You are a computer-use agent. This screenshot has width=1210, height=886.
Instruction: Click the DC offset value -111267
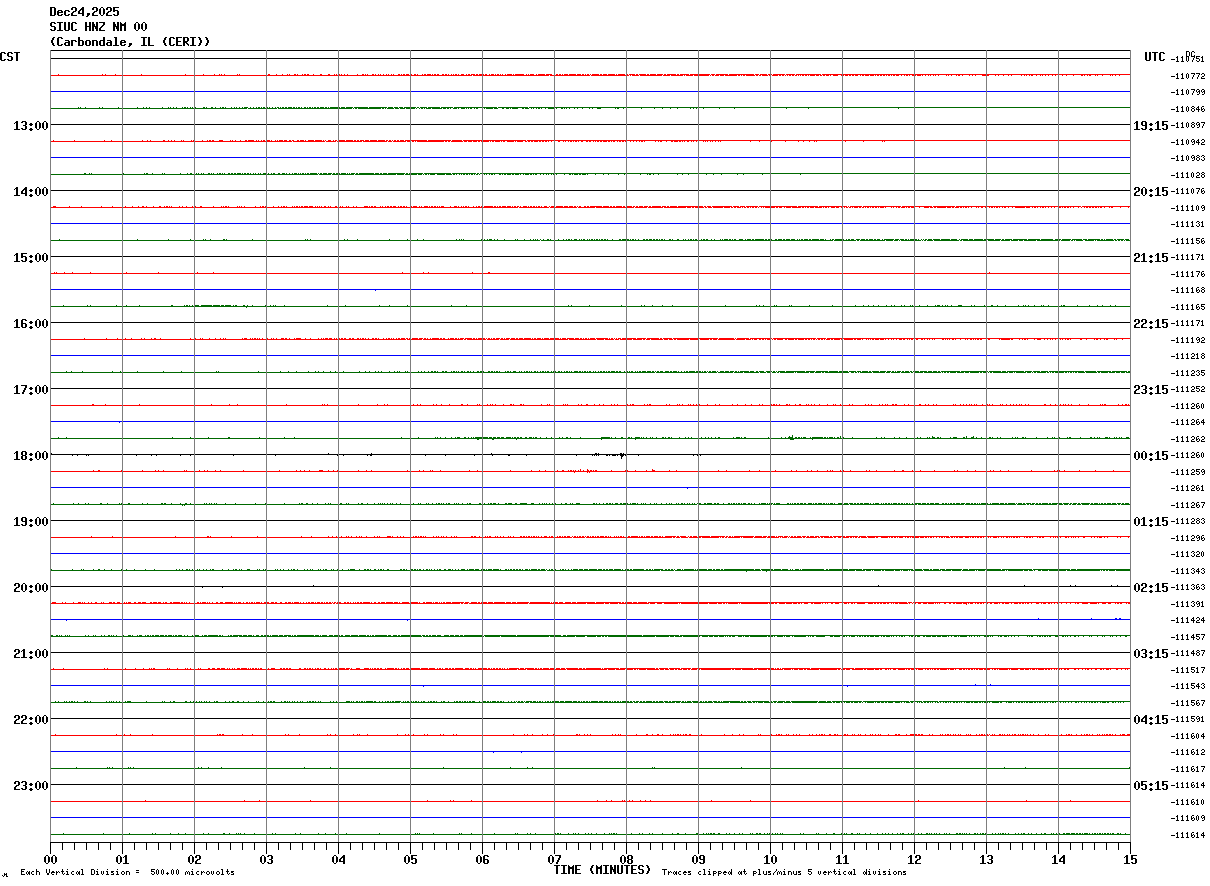(x=1188, y=506)
